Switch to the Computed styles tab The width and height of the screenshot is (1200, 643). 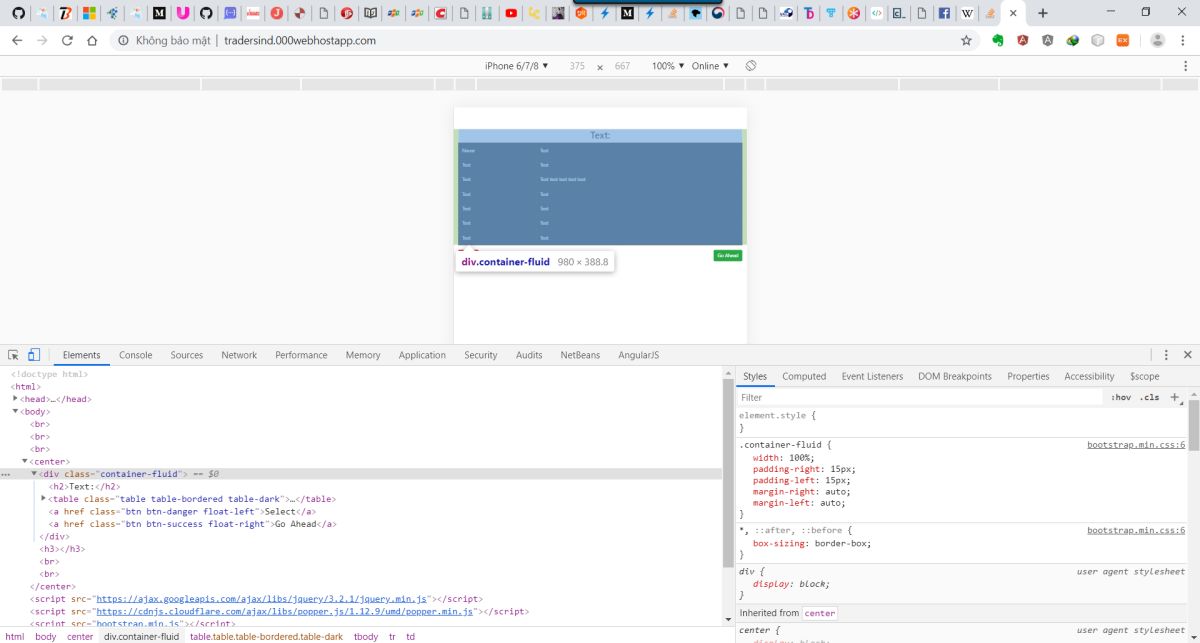(x=804, y=376)
